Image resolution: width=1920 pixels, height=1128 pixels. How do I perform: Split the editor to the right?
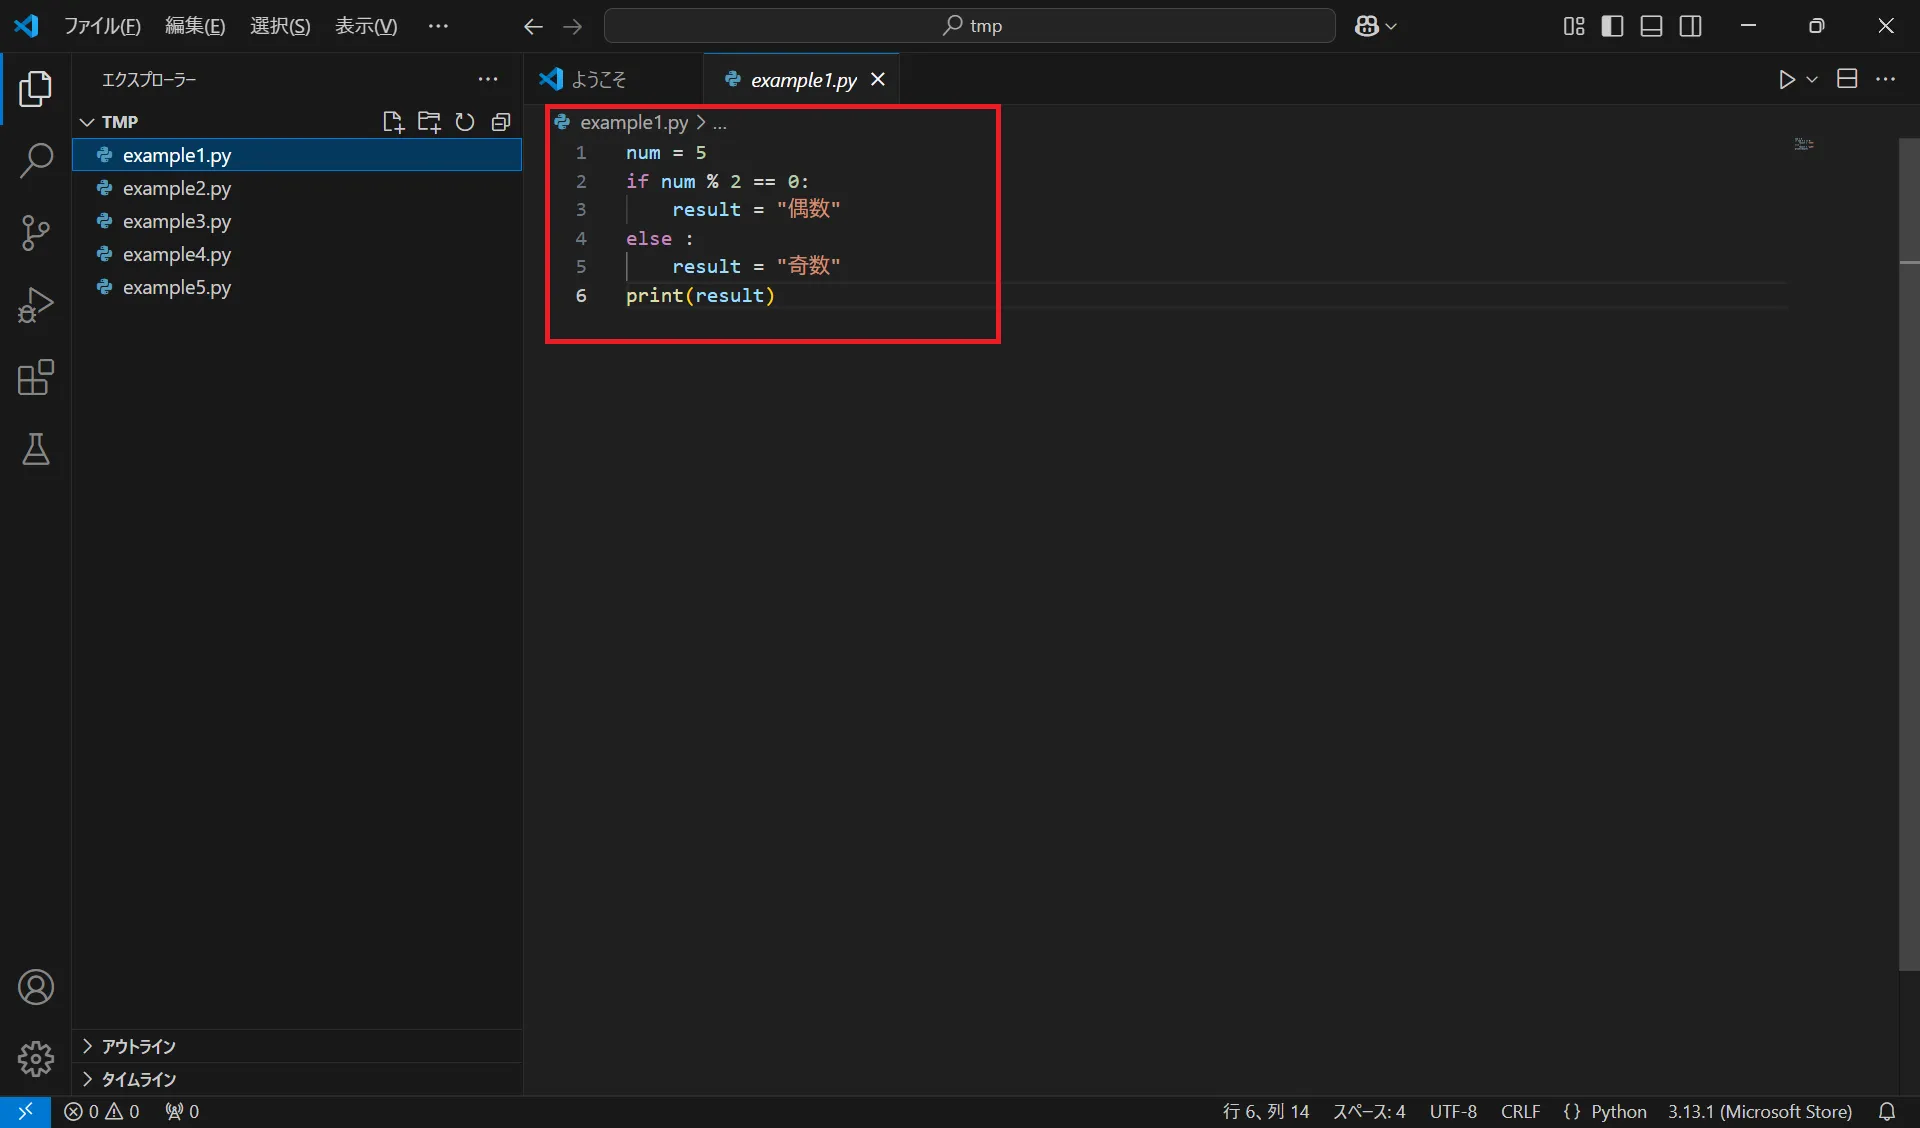tap(1847, 79)
